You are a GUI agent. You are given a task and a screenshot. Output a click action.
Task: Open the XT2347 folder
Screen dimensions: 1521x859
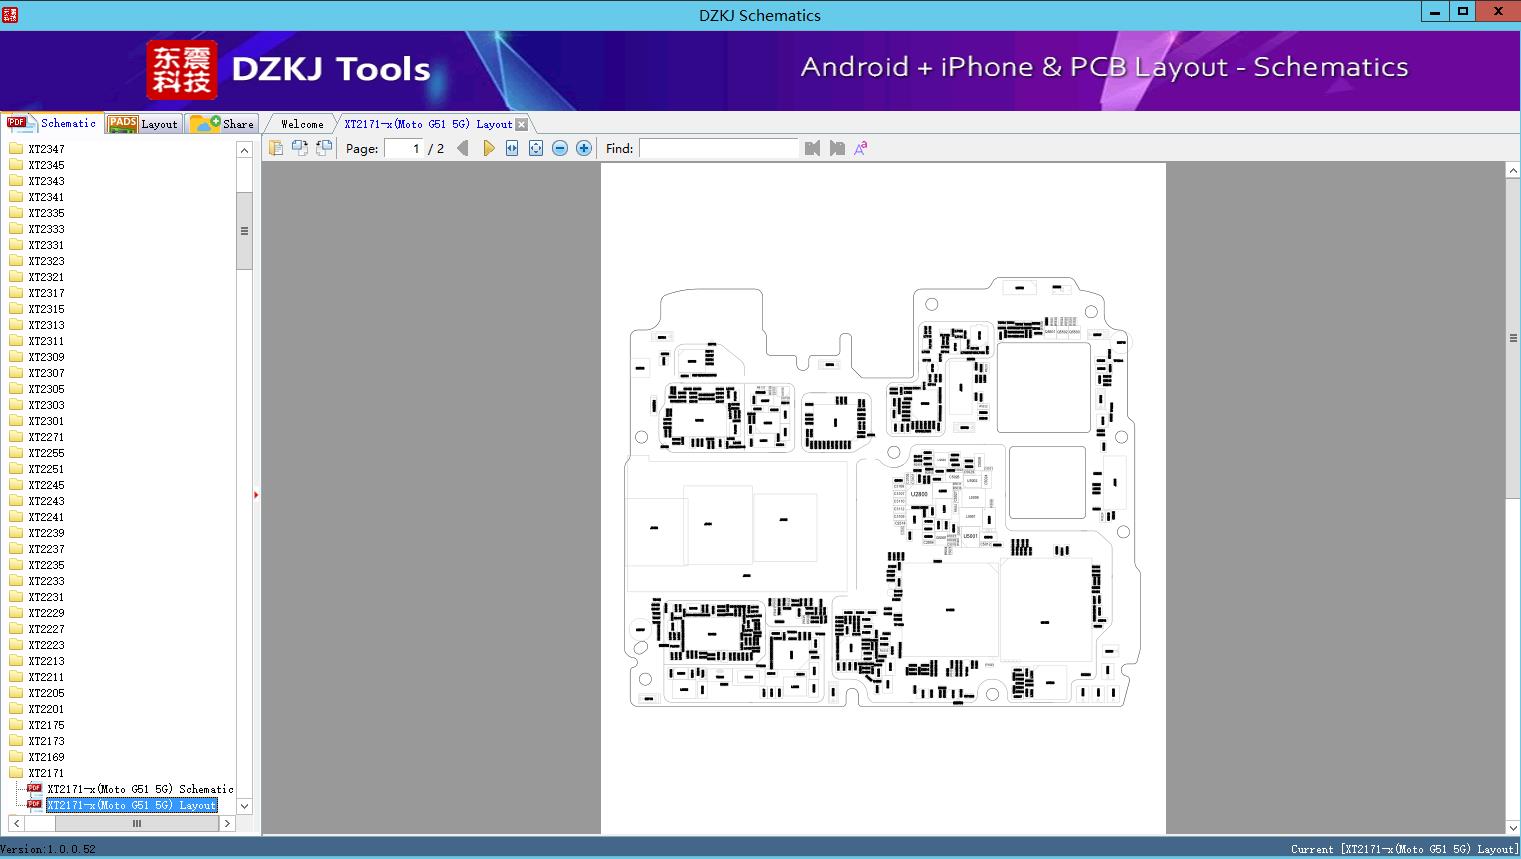(x=37, y=149)
